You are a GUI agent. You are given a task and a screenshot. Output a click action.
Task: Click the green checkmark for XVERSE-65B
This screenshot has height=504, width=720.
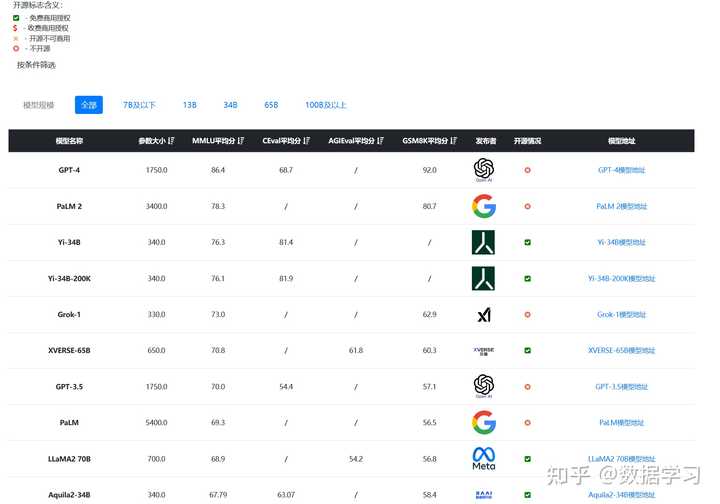point(527,351)
